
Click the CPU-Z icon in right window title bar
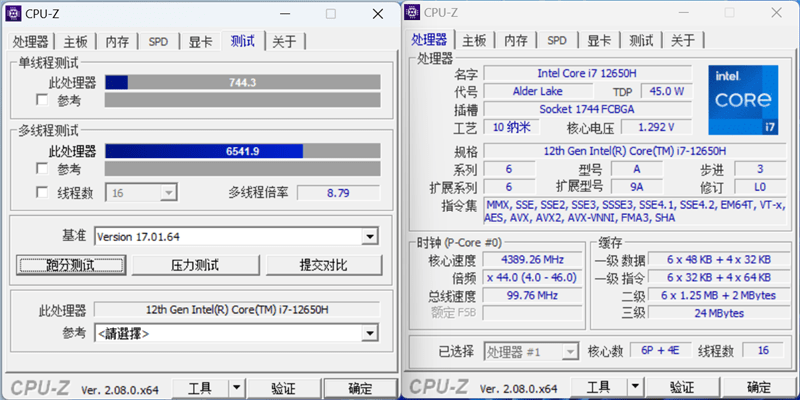(413, 12)
